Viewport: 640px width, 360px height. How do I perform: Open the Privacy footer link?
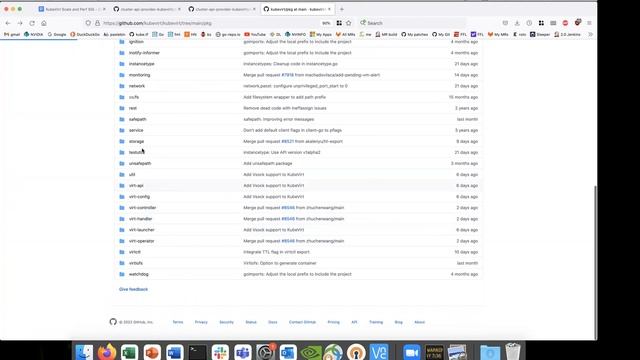[x=201, y=322]
